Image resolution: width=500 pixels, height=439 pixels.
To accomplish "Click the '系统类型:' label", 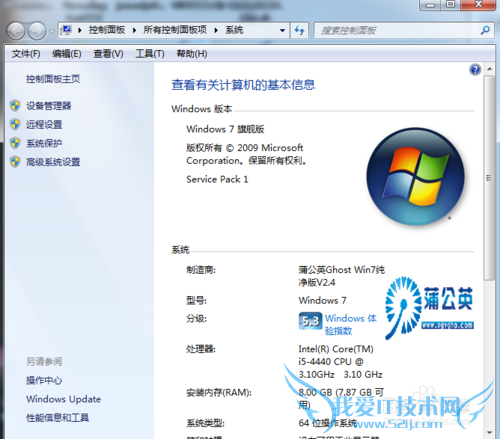I will point(205,423).
